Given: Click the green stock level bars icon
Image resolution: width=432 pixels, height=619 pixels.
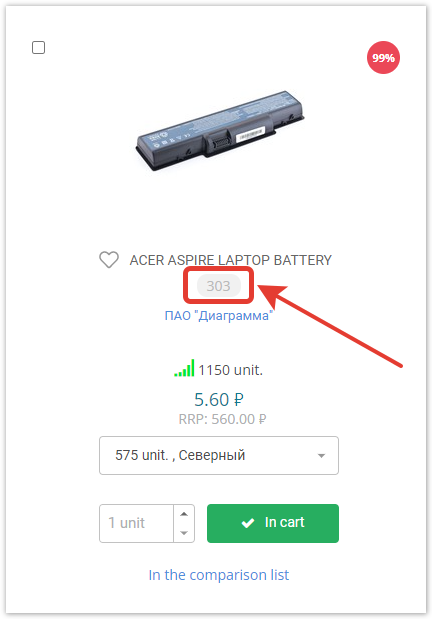Looking at the screenshot, I should [x=184, y=368].
